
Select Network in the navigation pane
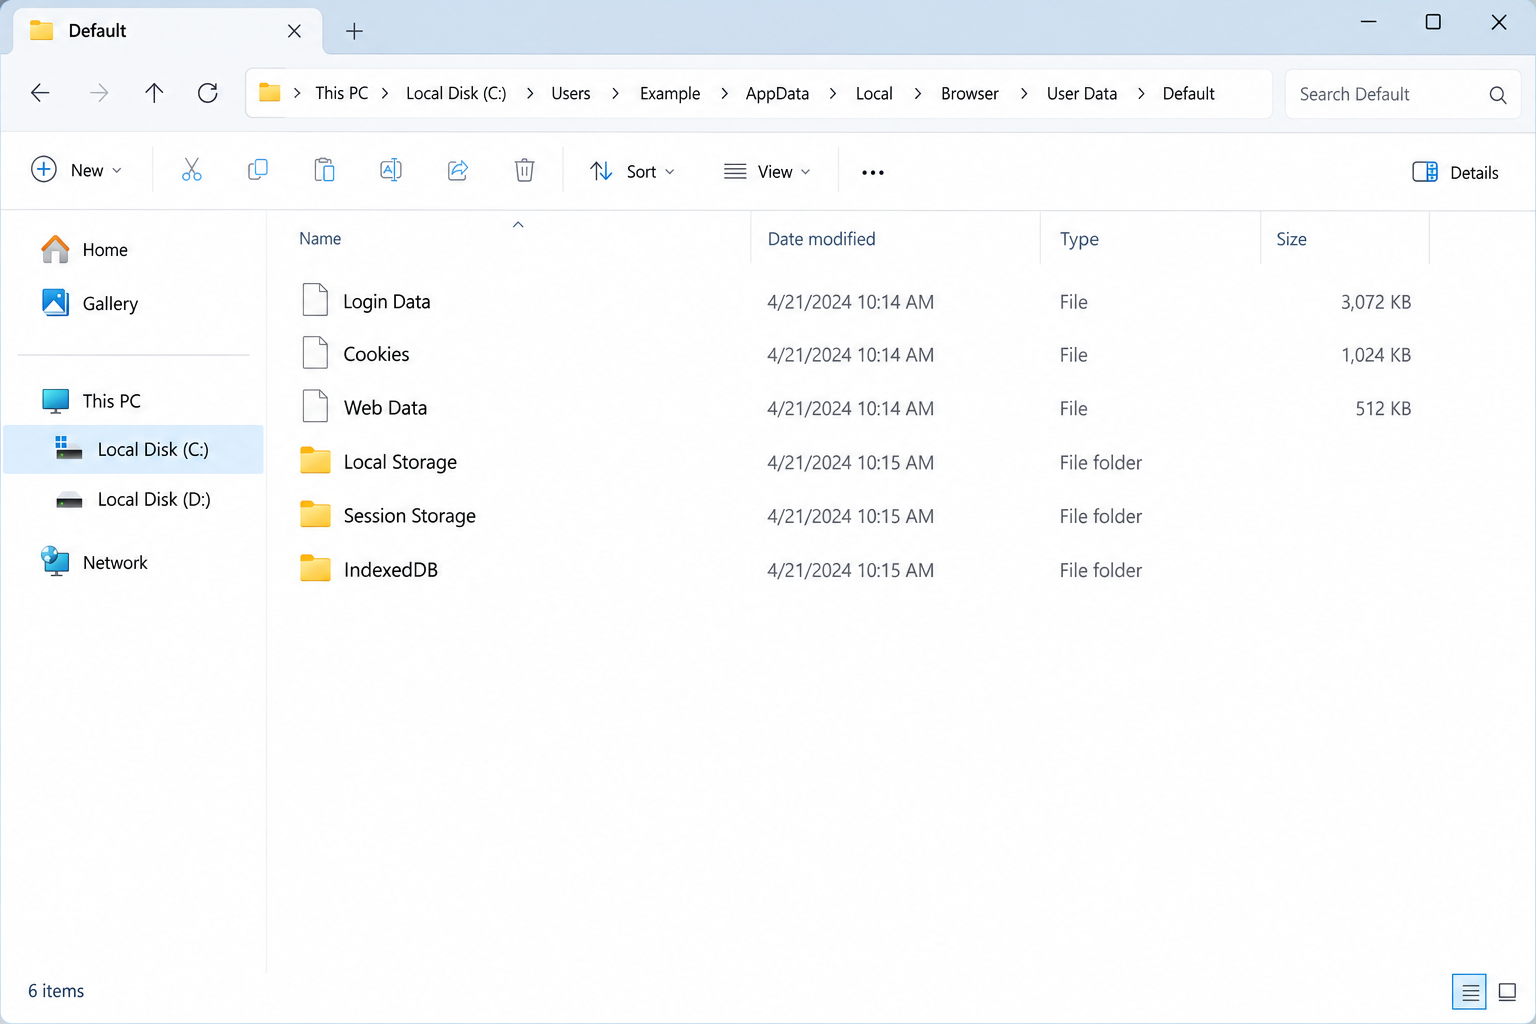pos(95,562)
